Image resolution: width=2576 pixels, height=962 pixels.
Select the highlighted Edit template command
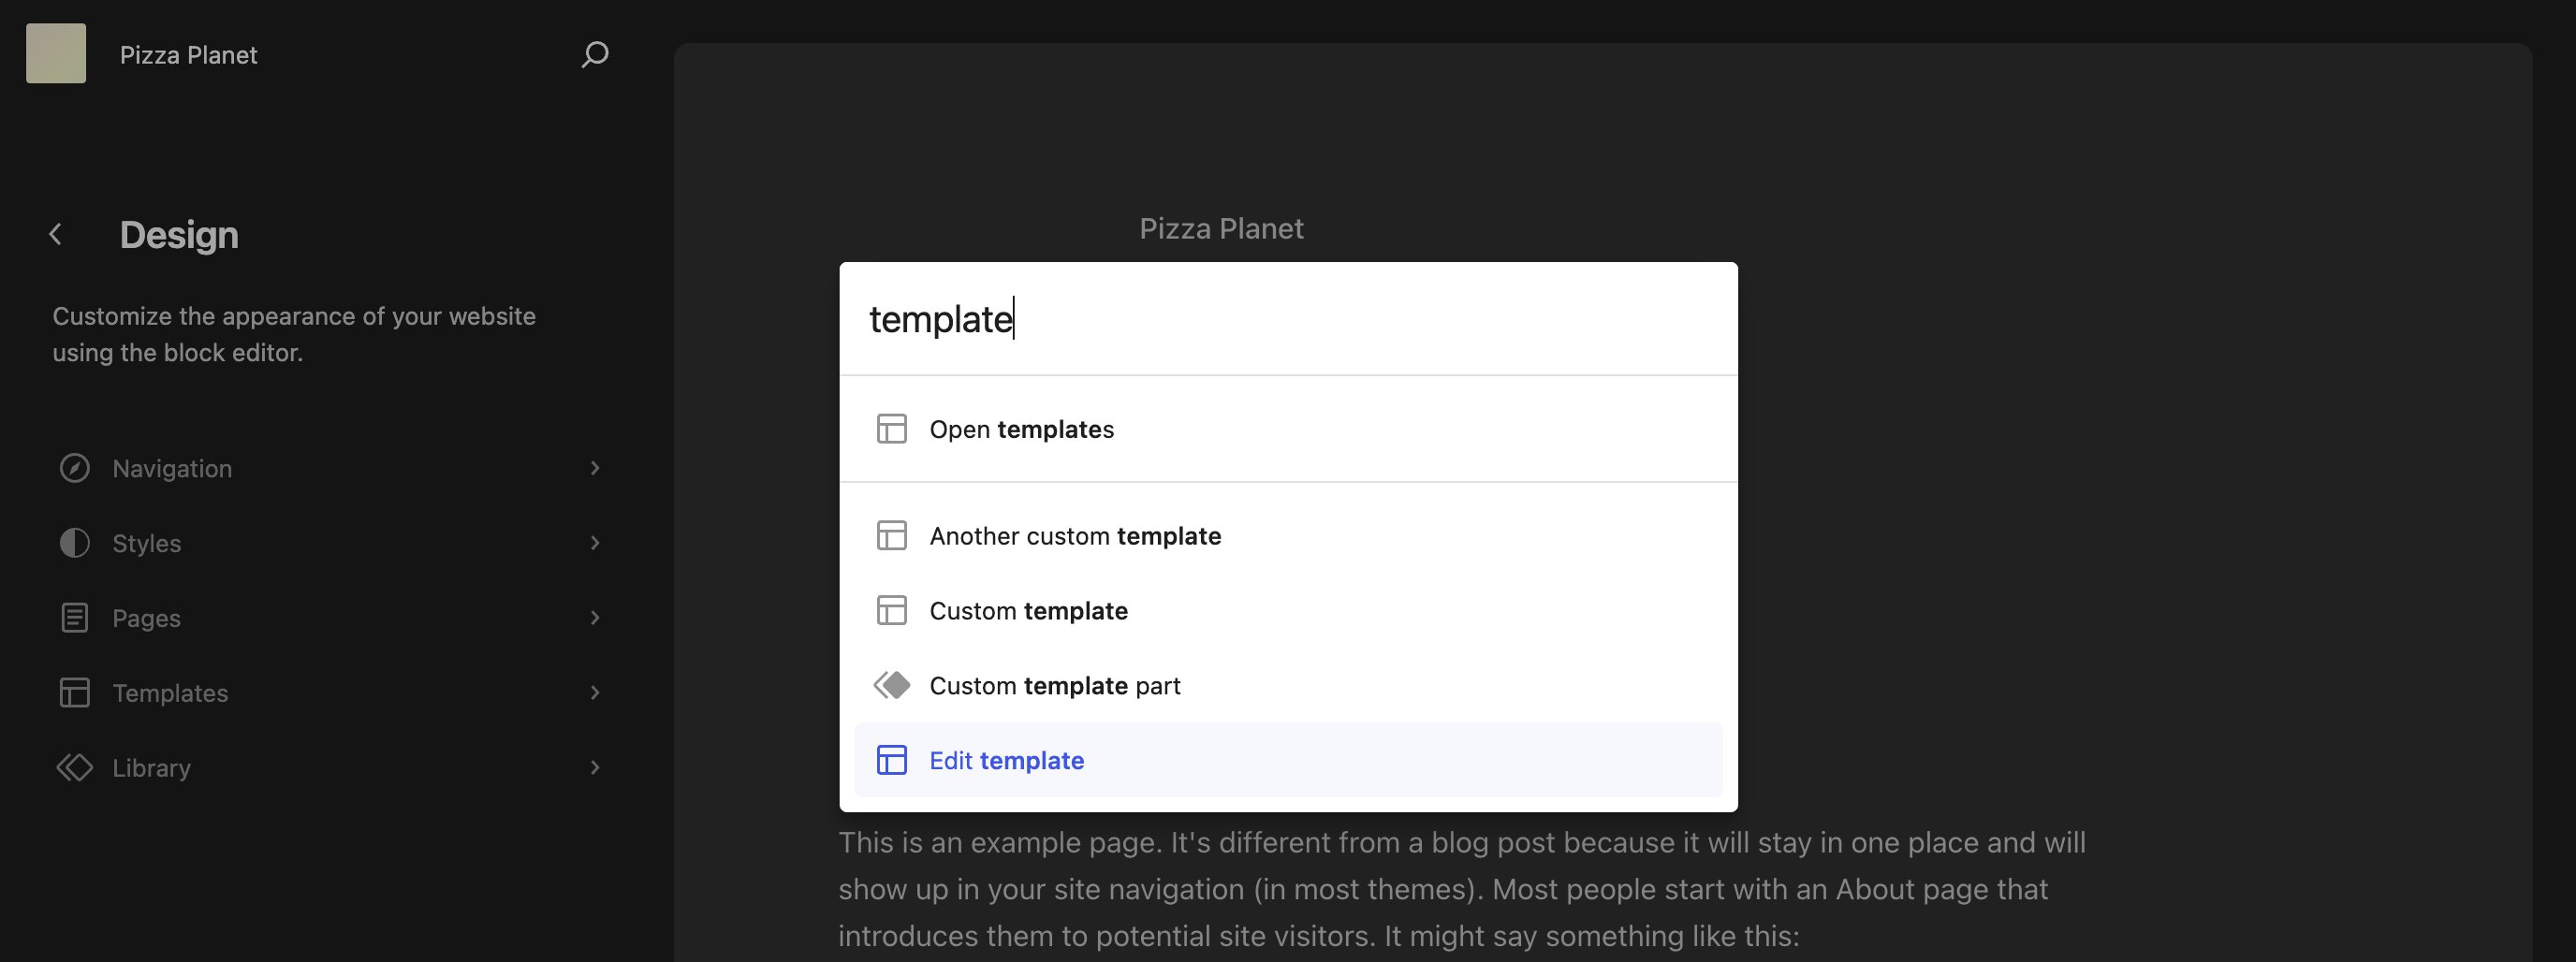(1006, 760)
